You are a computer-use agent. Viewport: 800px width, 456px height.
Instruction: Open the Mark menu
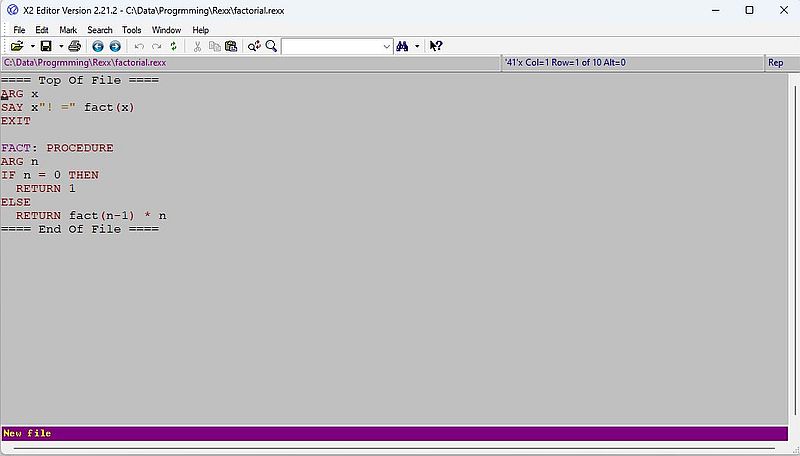68,30
